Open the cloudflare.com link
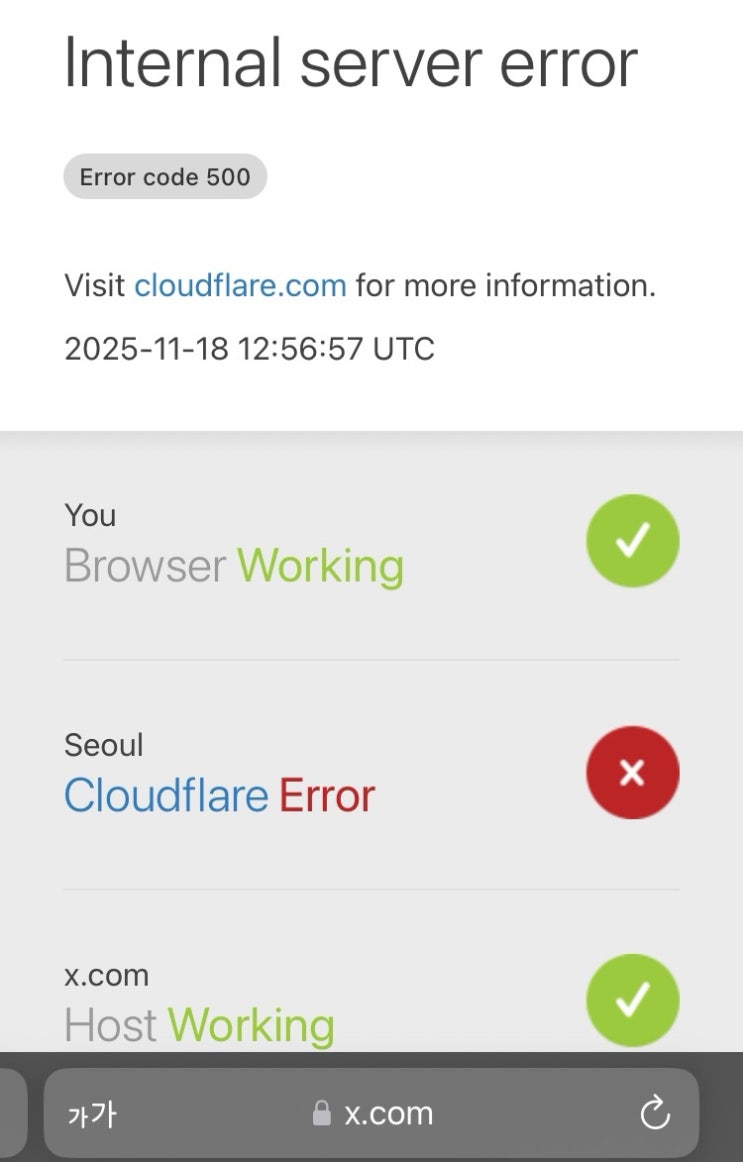Viewport: 743px width, 1162px height. tap(240, 285)
